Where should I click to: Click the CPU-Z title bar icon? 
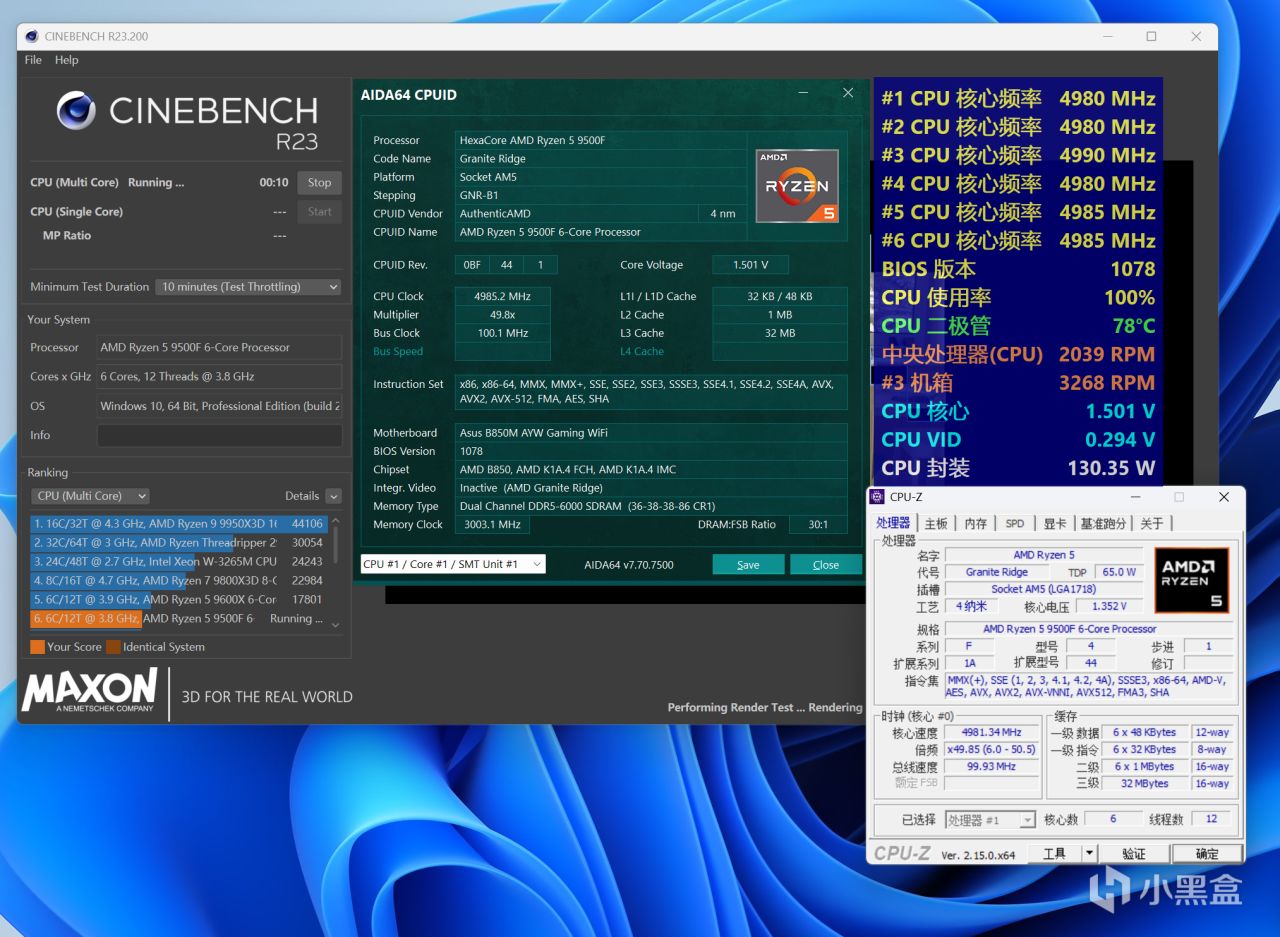tap(878, 497)
